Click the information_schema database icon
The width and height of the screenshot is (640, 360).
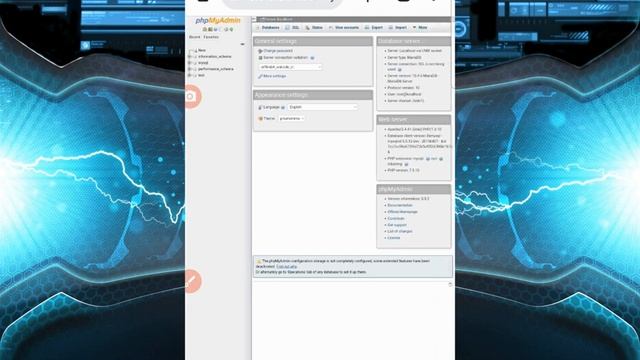click(196, 57)
